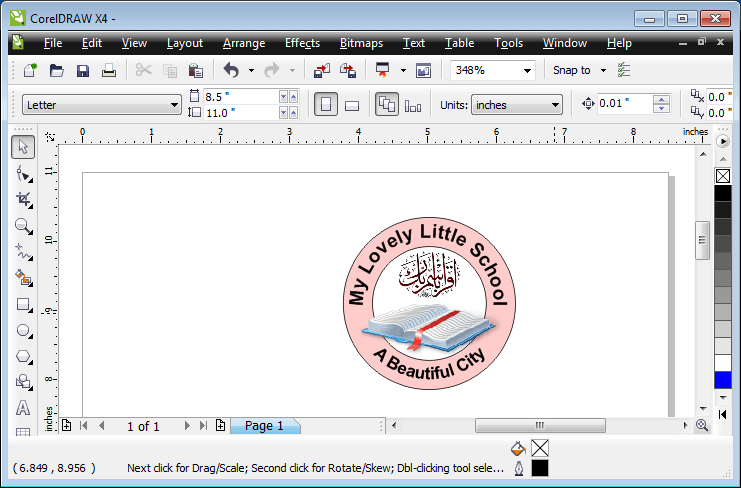Open the Bitmaps menu
Screen dimensions: 741x488
pos(361,43)
